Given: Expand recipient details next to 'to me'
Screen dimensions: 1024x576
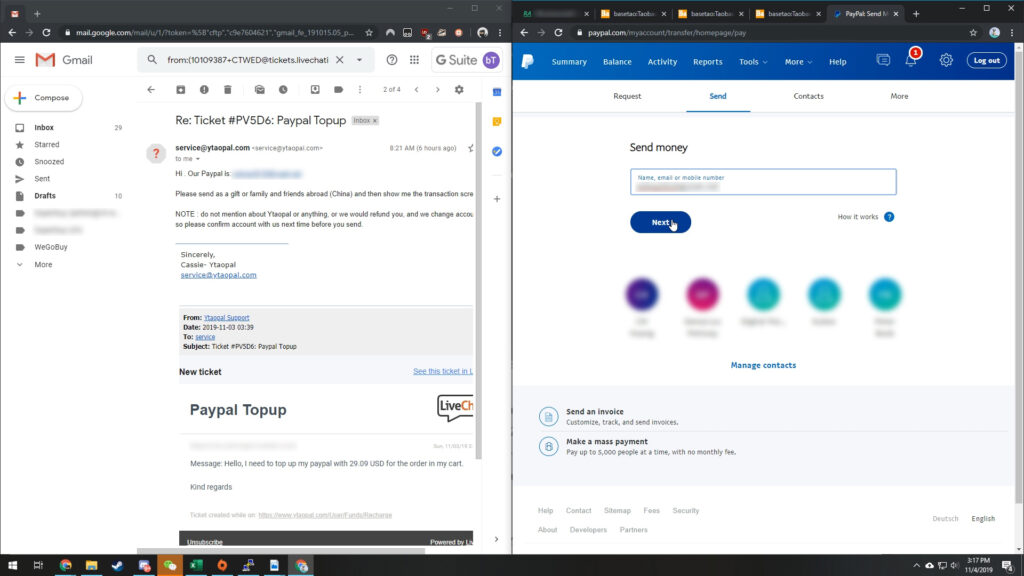Looking at the screenshot, I should coord(198,159).
